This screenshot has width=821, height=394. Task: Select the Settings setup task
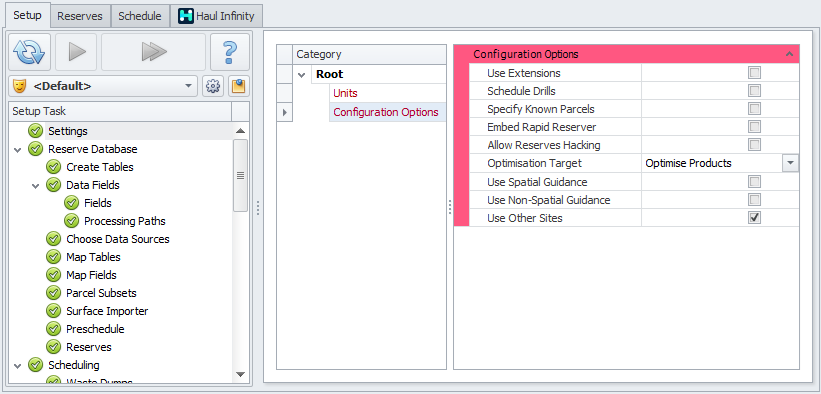(x=68, y=131)
